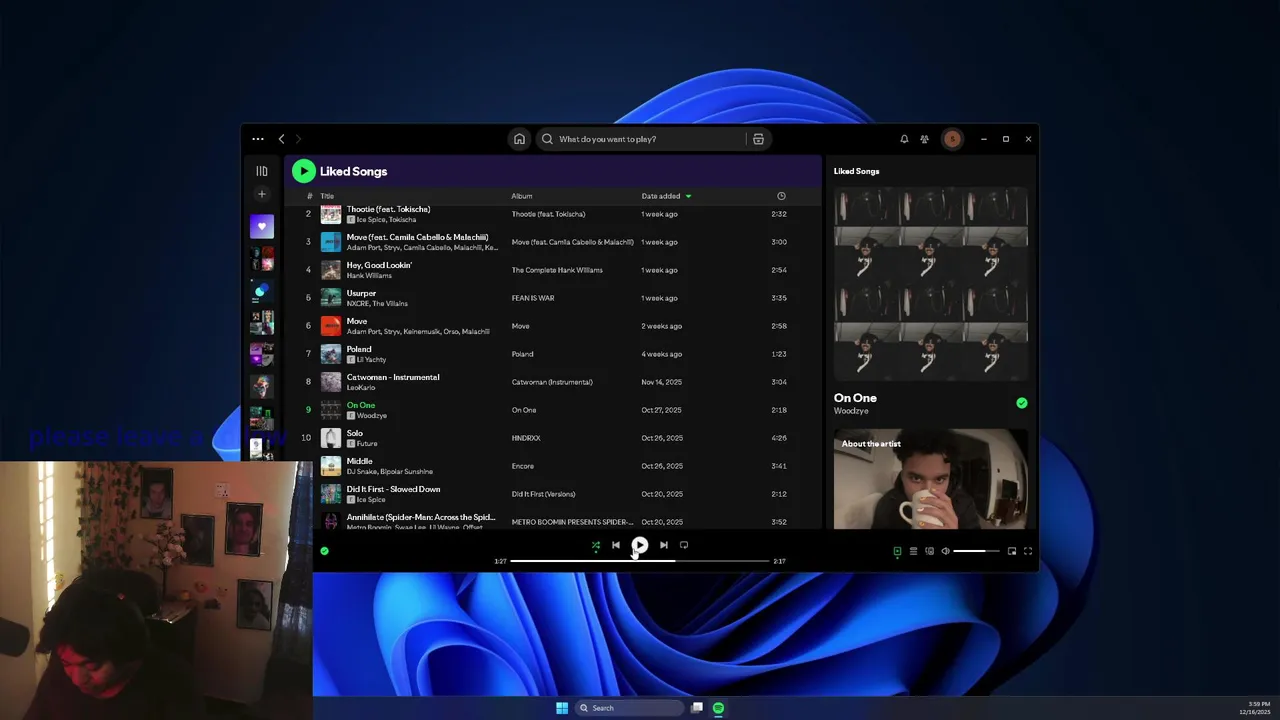Screen dimensions: 1280x720
Task: Collapse Your Library sidebar icon
Action: click(262, 171)
